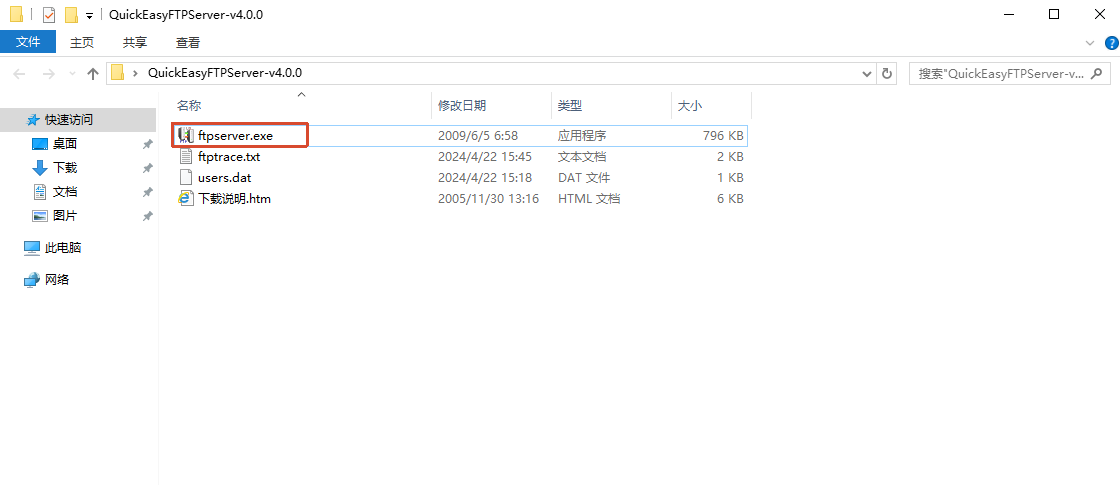This screenshot has width=1120, height=485.
Task: Unpin 下载 via its pin icon
Action: pyautogui.click(x=147, y=168)
